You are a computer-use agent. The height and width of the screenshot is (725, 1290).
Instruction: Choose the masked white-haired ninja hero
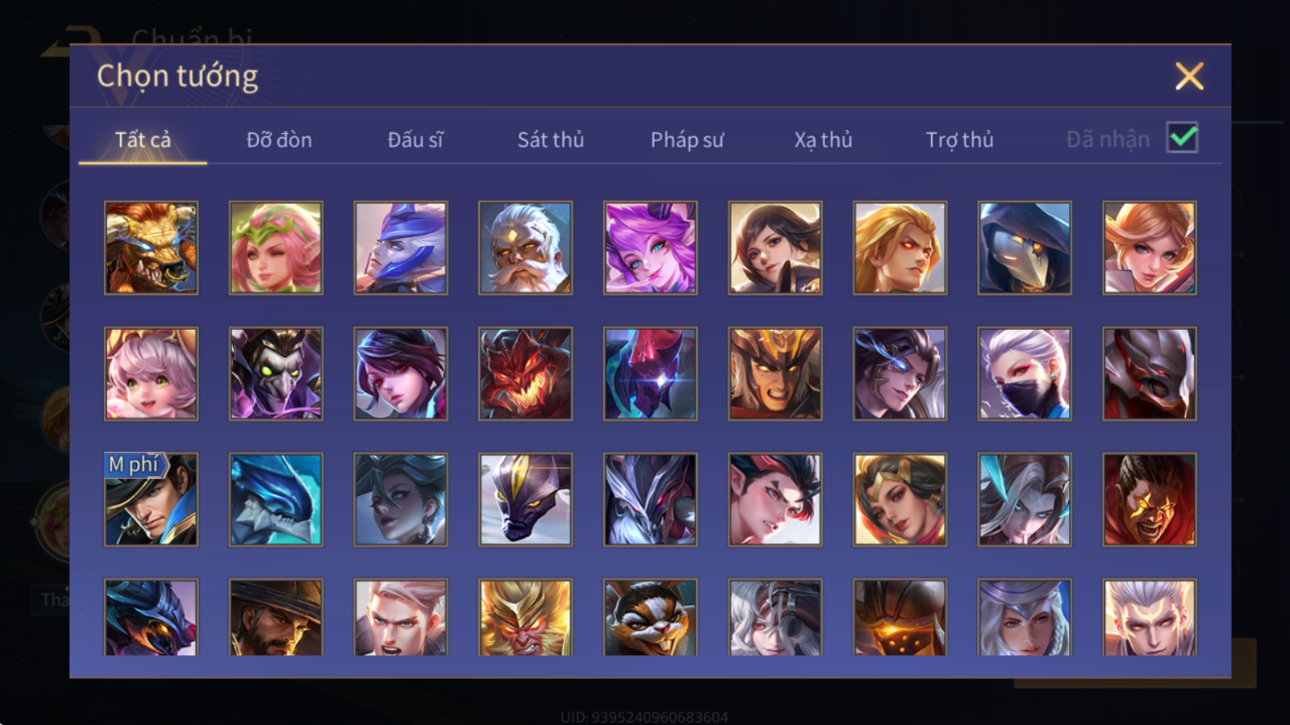tap(1024, 374)
